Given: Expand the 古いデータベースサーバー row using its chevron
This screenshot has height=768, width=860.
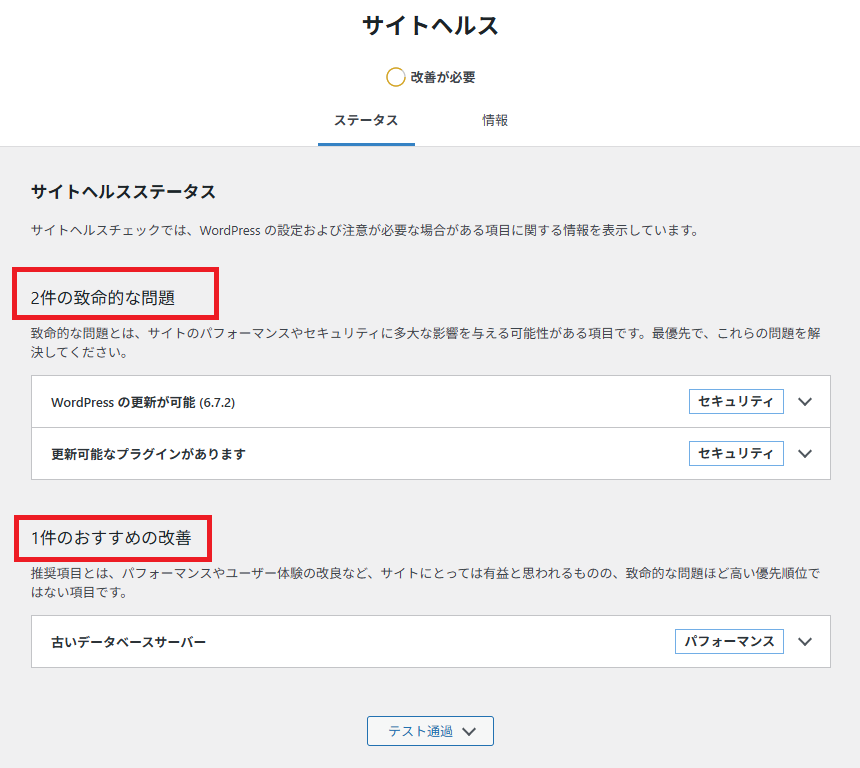Looking at the screenshot, I should tap(806, 642).
